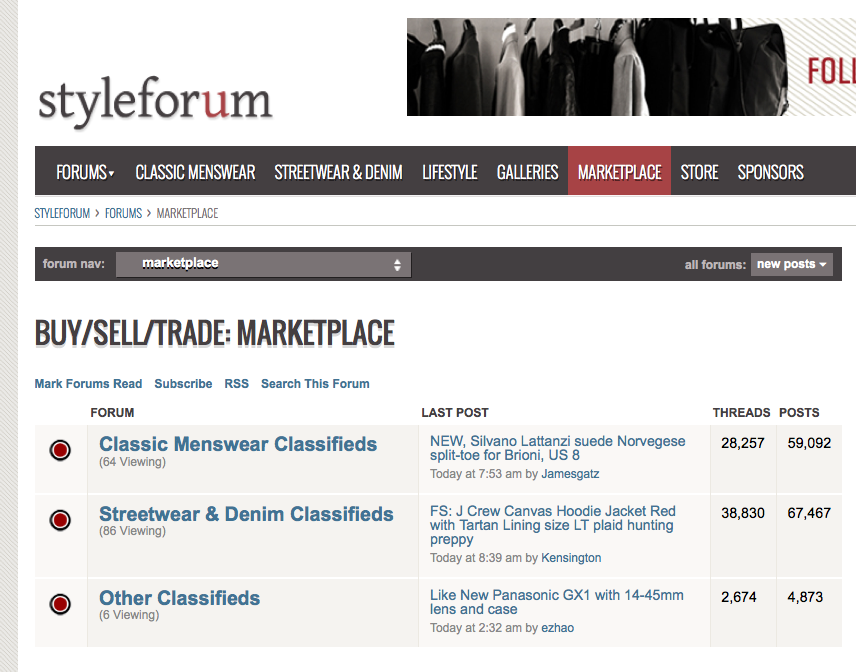Click the clothing rack banner advertisement
Viewport: 856px width, 672px height.
click(x=630, y=67)
